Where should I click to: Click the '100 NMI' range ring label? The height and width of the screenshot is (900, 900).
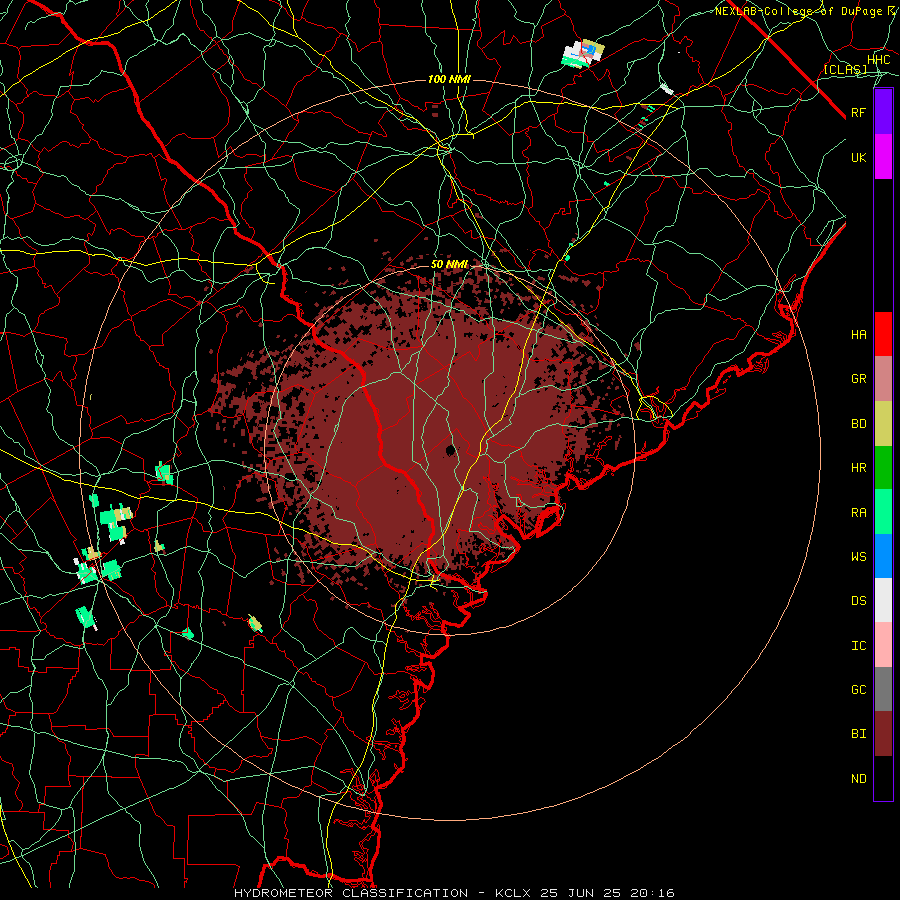(x=449, y=79)
